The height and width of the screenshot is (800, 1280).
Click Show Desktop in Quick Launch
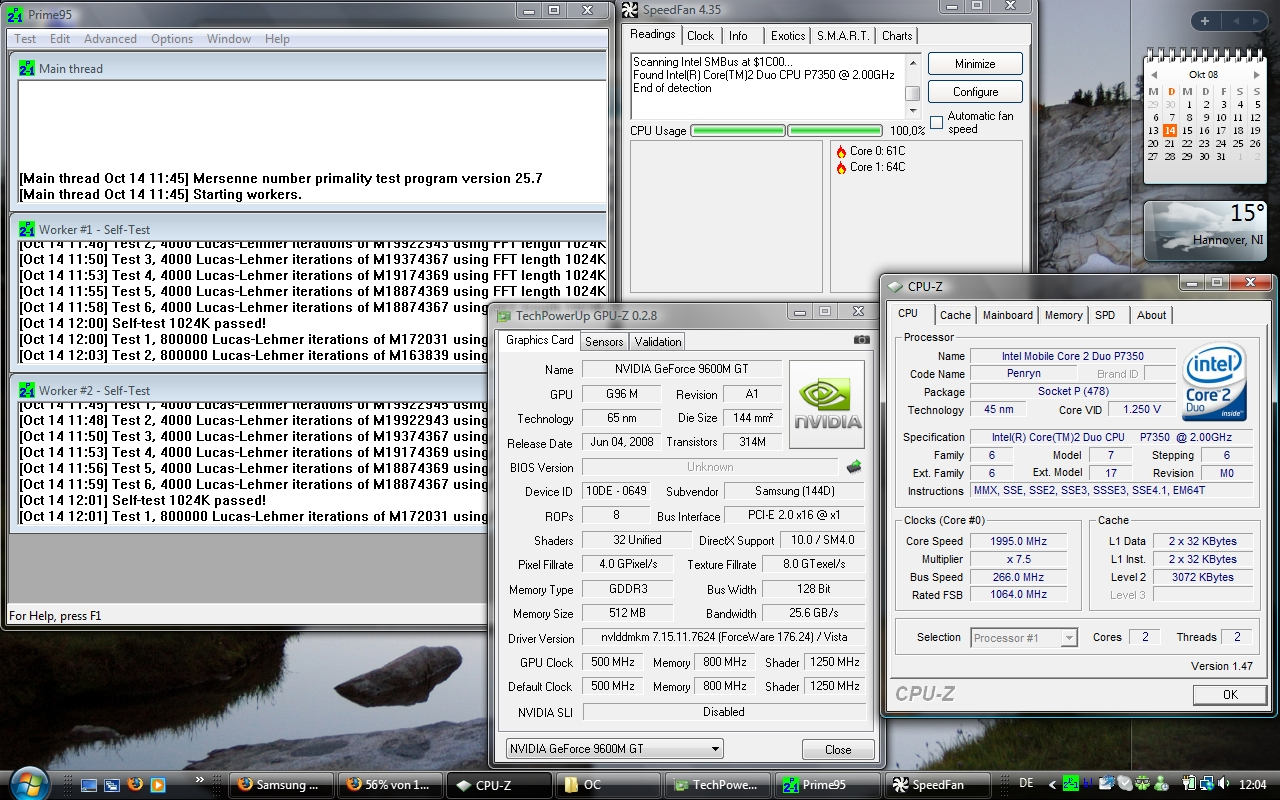tap(90, 785)
